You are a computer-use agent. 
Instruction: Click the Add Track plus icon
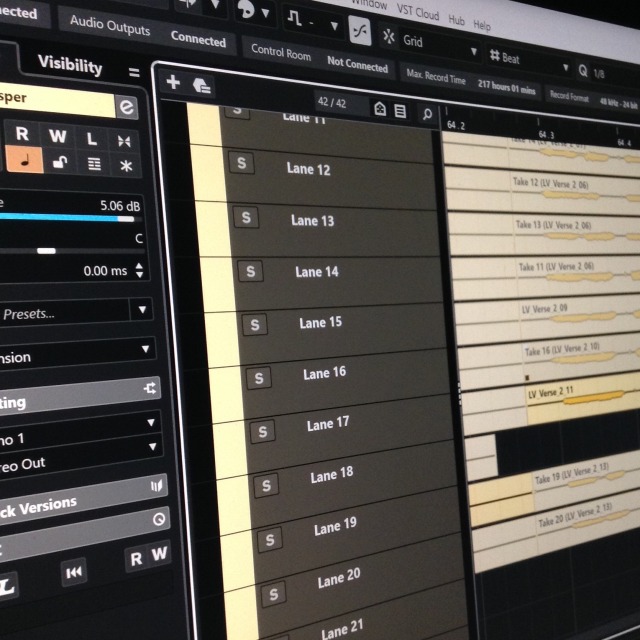click(173, 83)
